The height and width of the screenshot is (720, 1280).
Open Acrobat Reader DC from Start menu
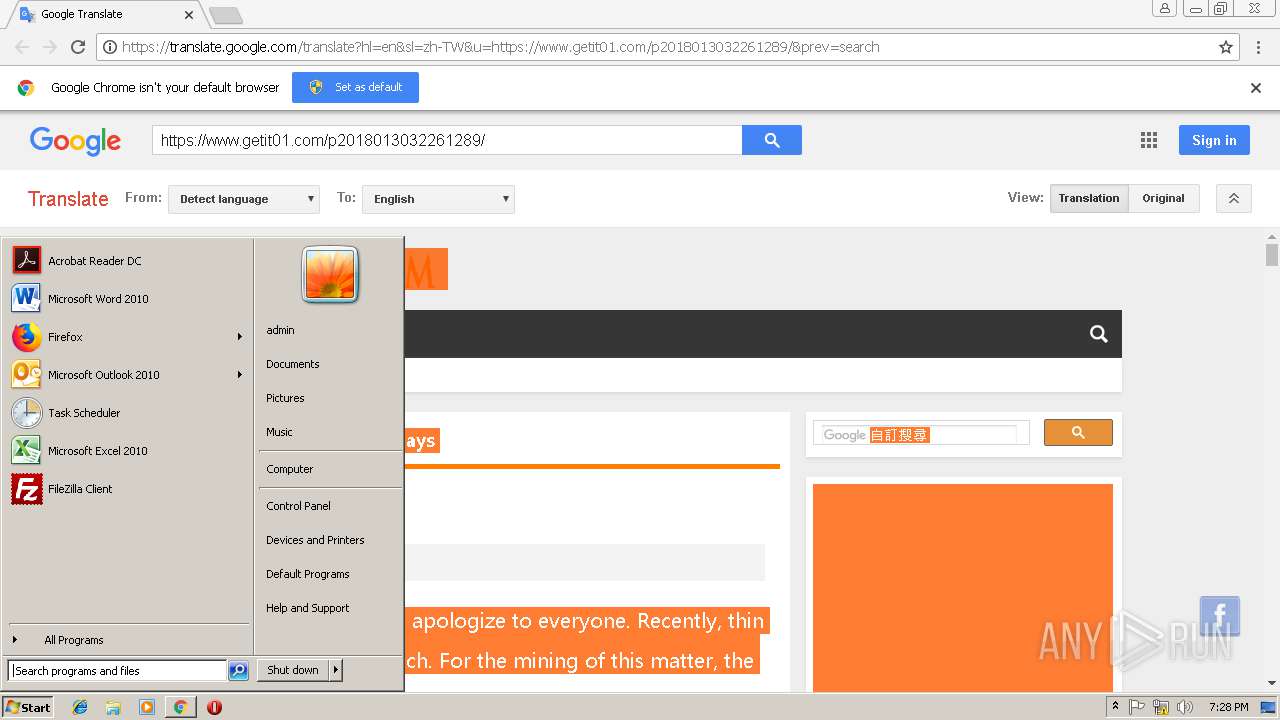click(127, 261)
